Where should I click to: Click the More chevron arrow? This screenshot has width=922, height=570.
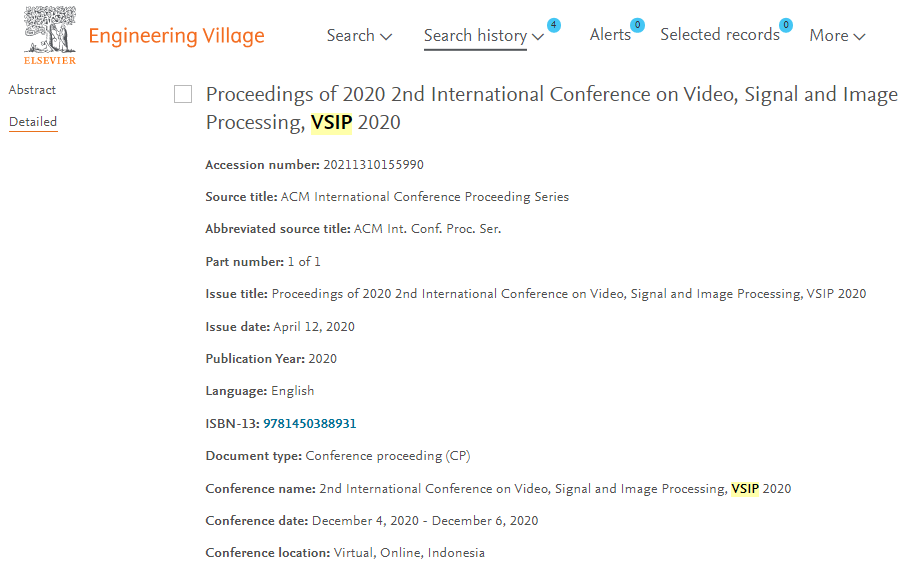point(859,37)
